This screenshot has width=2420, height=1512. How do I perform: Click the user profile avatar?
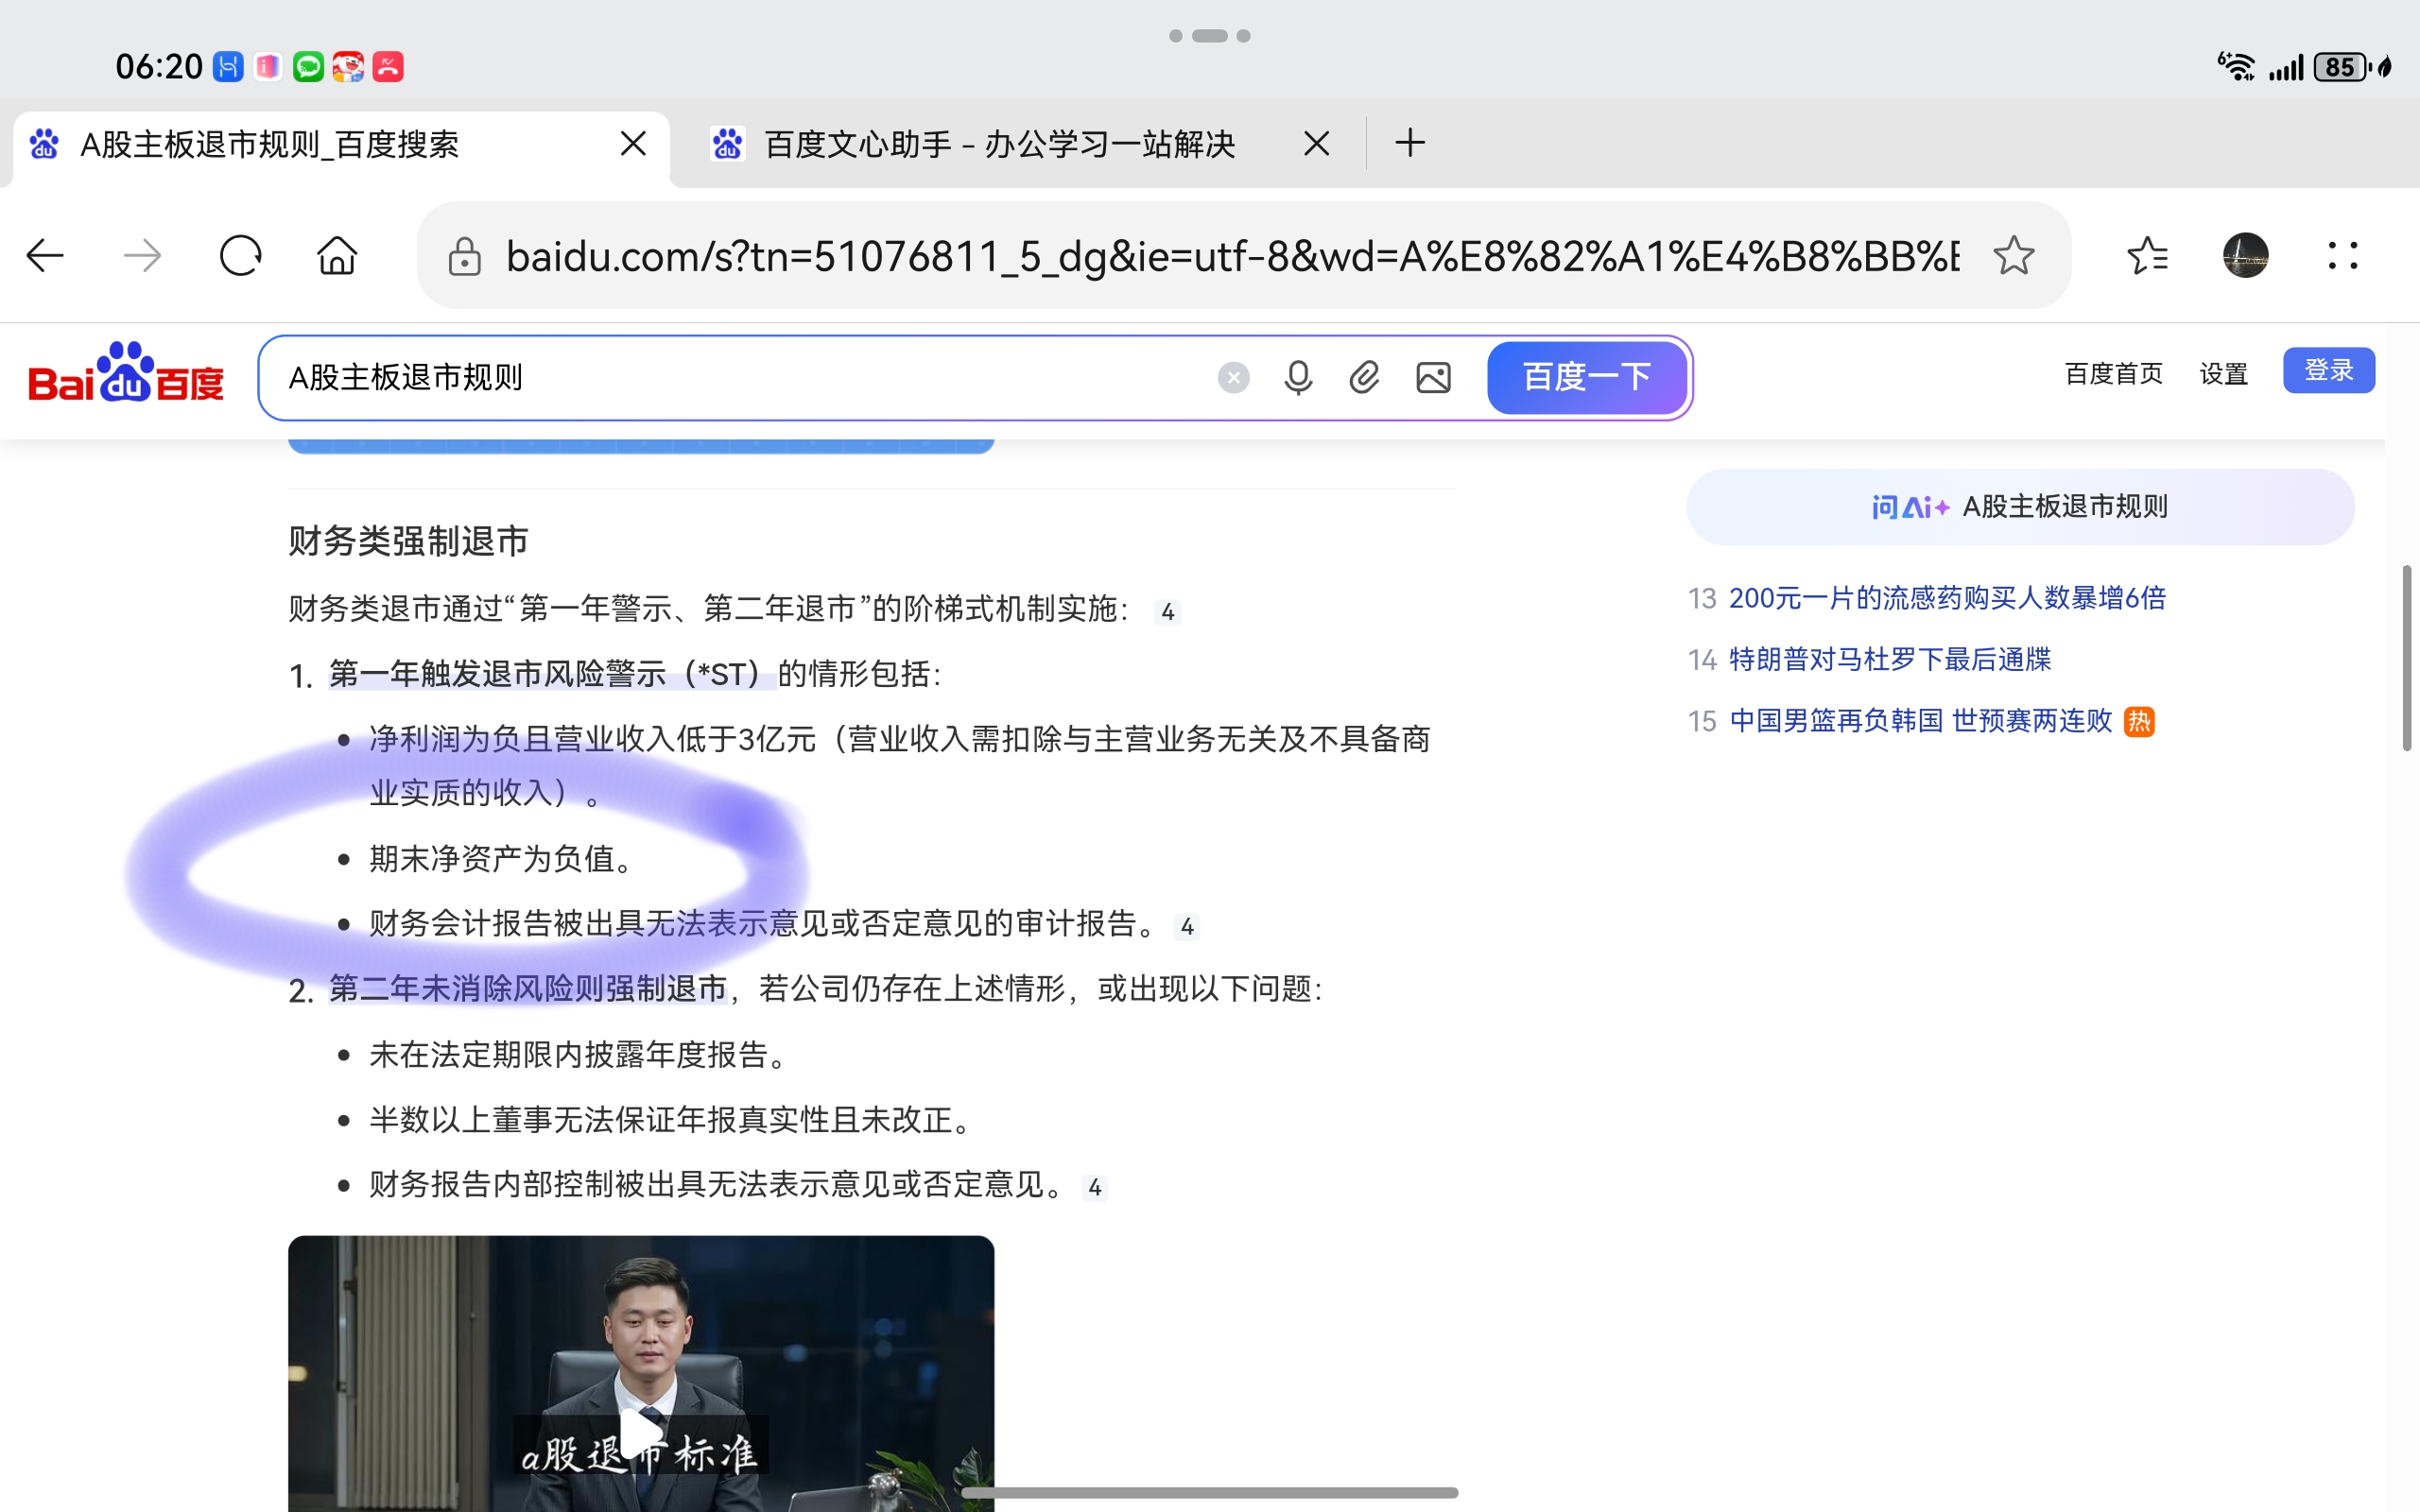2245,256
